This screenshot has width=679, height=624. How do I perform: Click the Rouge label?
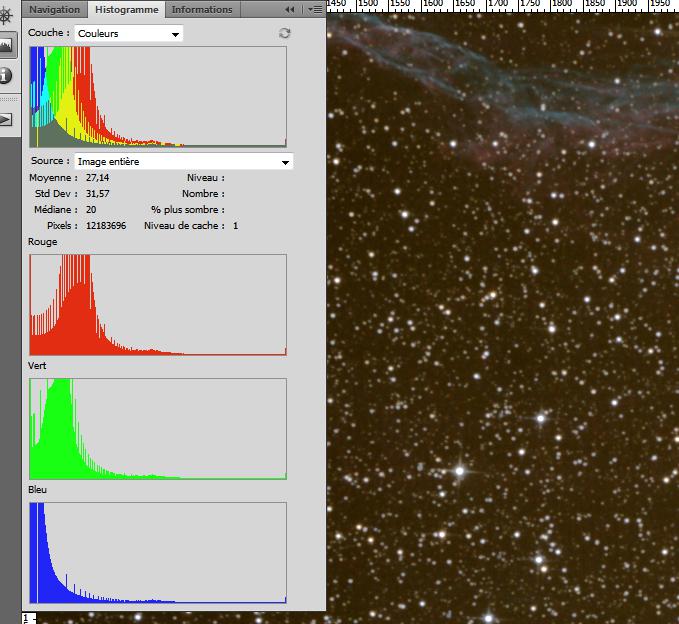(42, 242)
